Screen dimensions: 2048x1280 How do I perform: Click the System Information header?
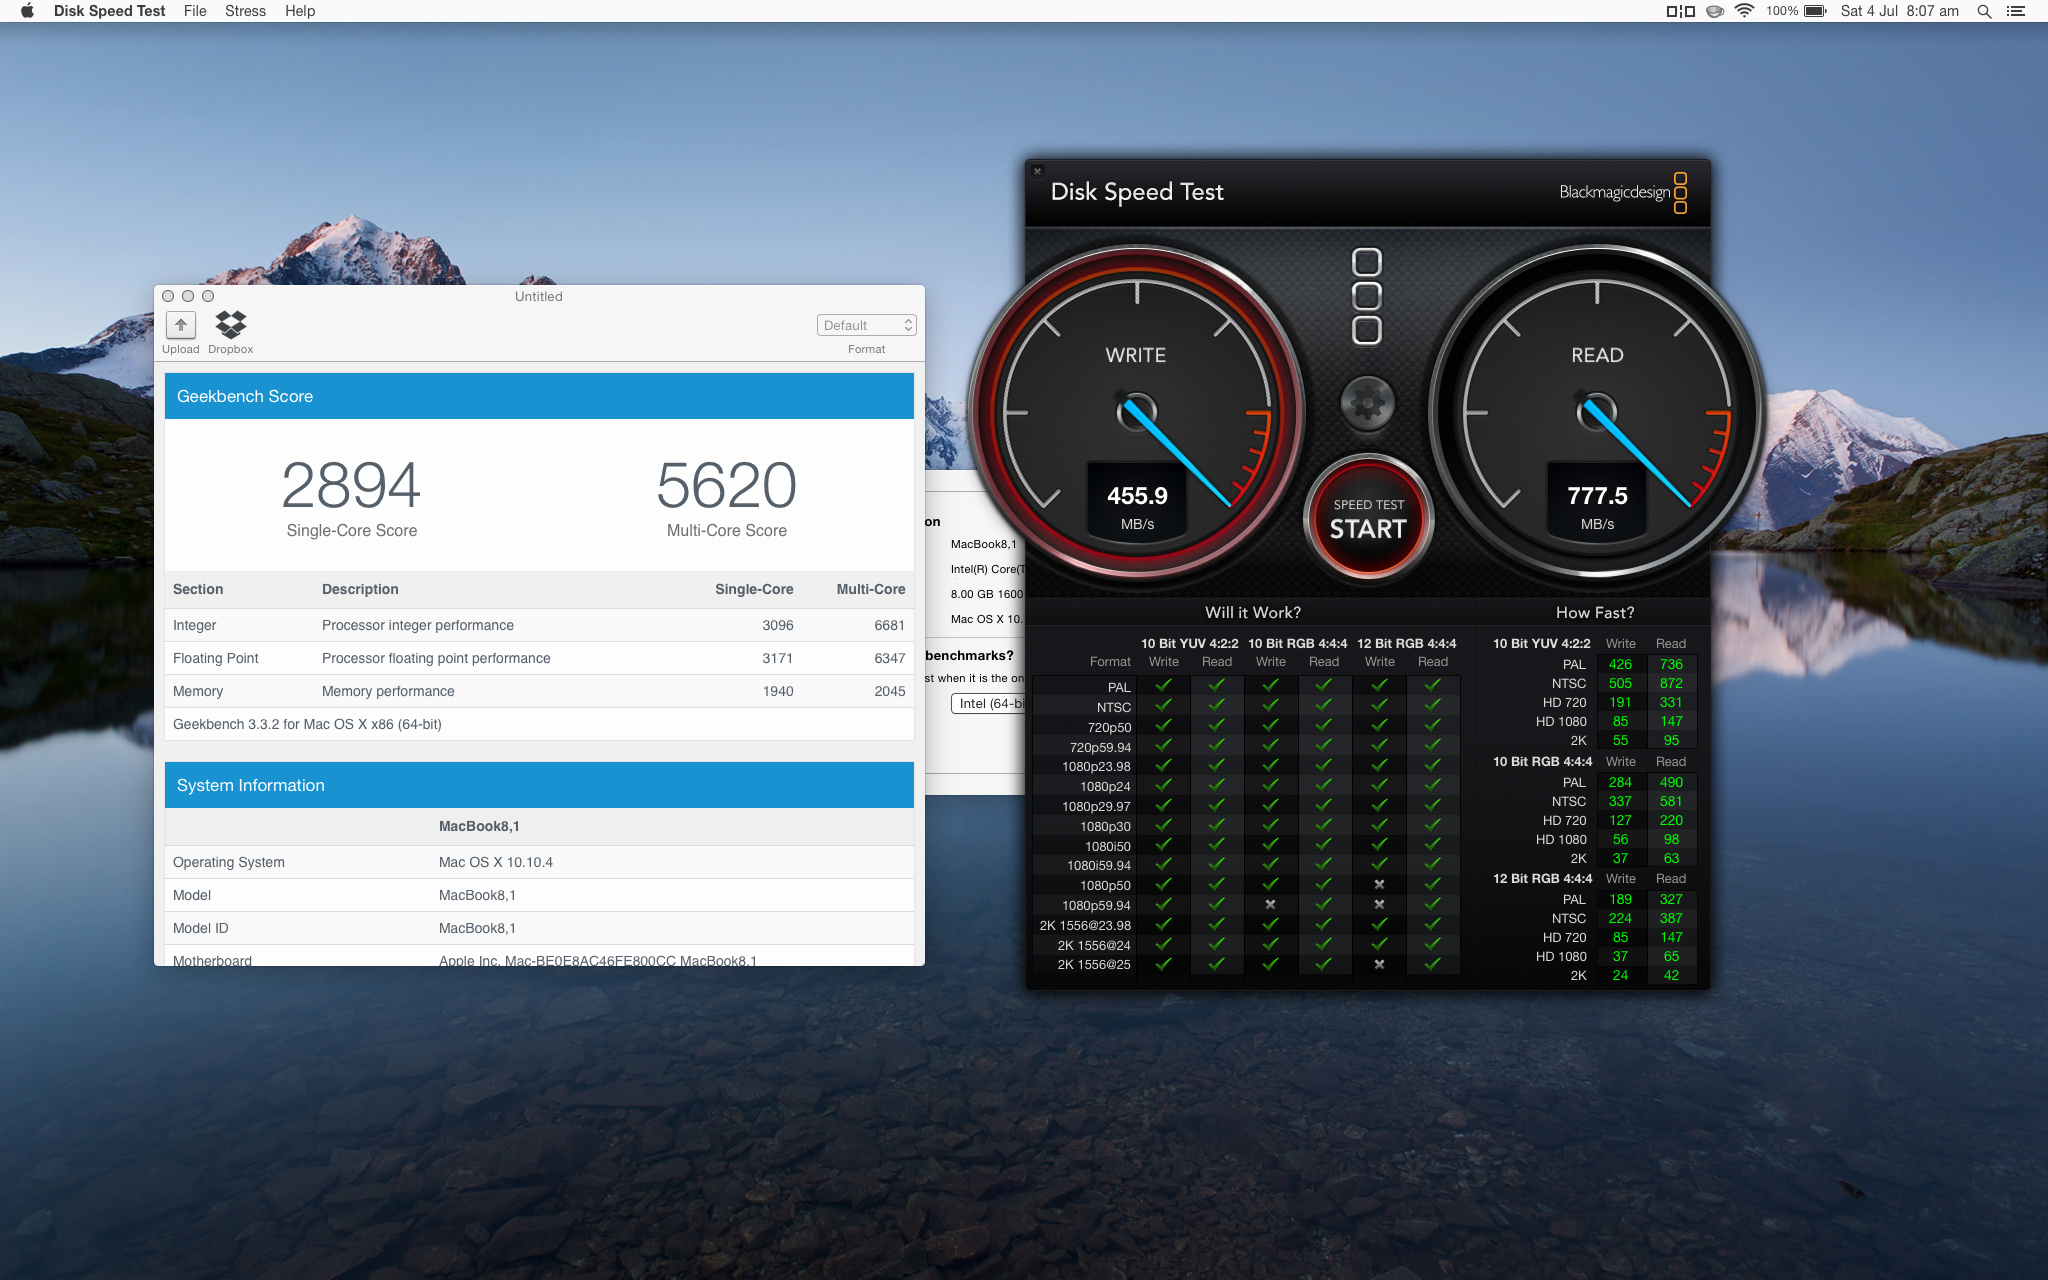pos(539,785)
